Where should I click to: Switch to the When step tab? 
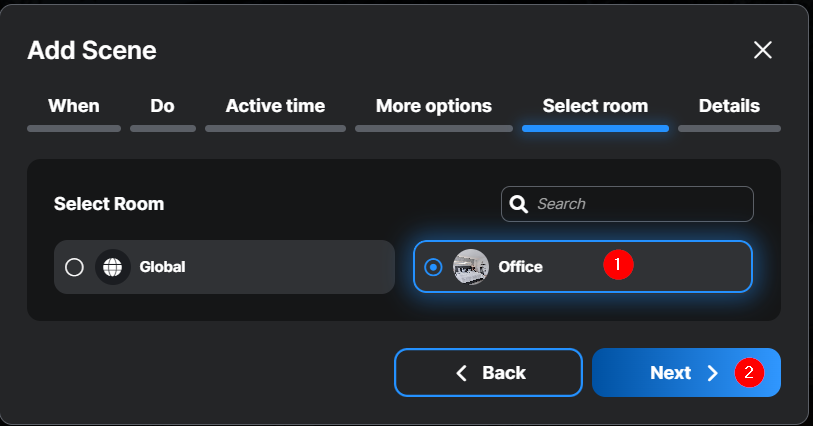pyautogui.click(x=74, y=106)
